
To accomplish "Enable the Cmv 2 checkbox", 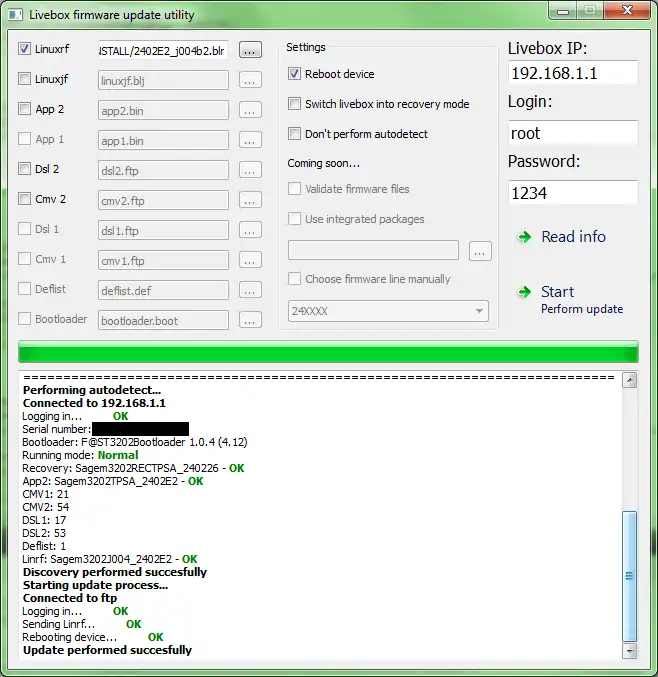I will point(25,199).
